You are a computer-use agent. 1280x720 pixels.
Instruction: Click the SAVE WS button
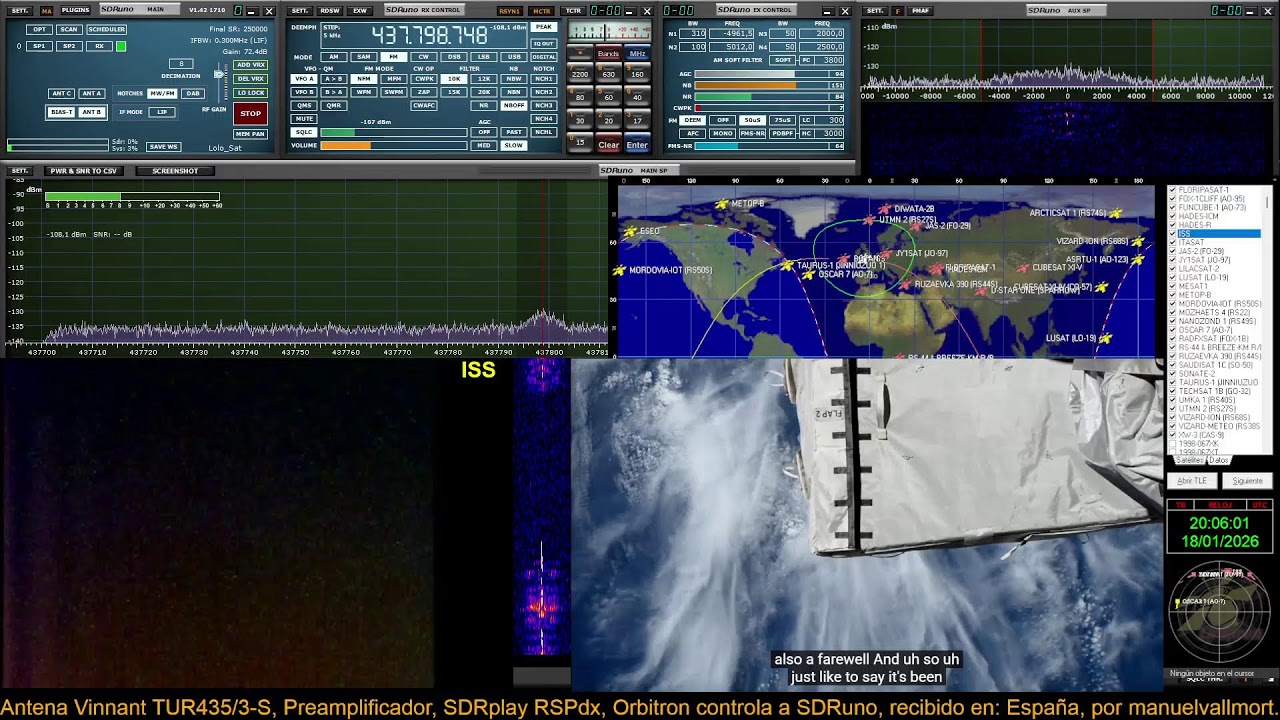click(x=163, y=147)
